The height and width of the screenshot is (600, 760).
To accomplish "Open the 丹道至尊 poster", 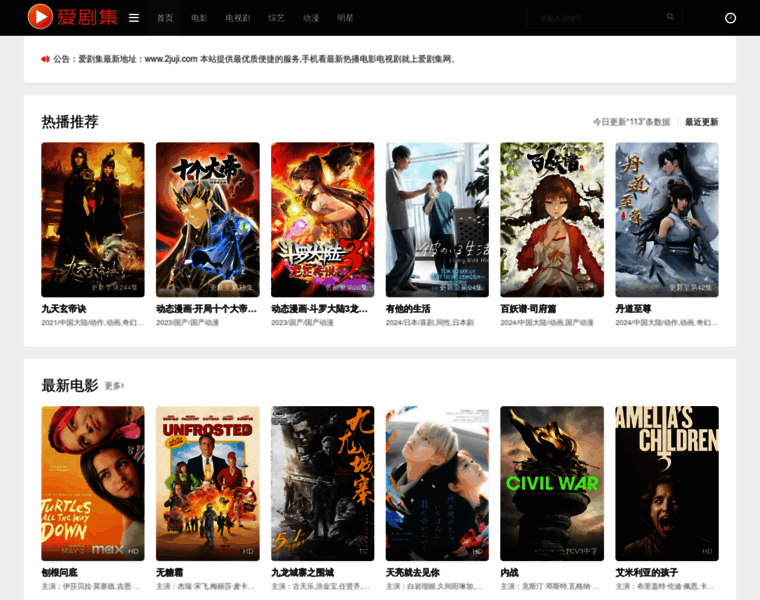I will [x=667, y=220].
